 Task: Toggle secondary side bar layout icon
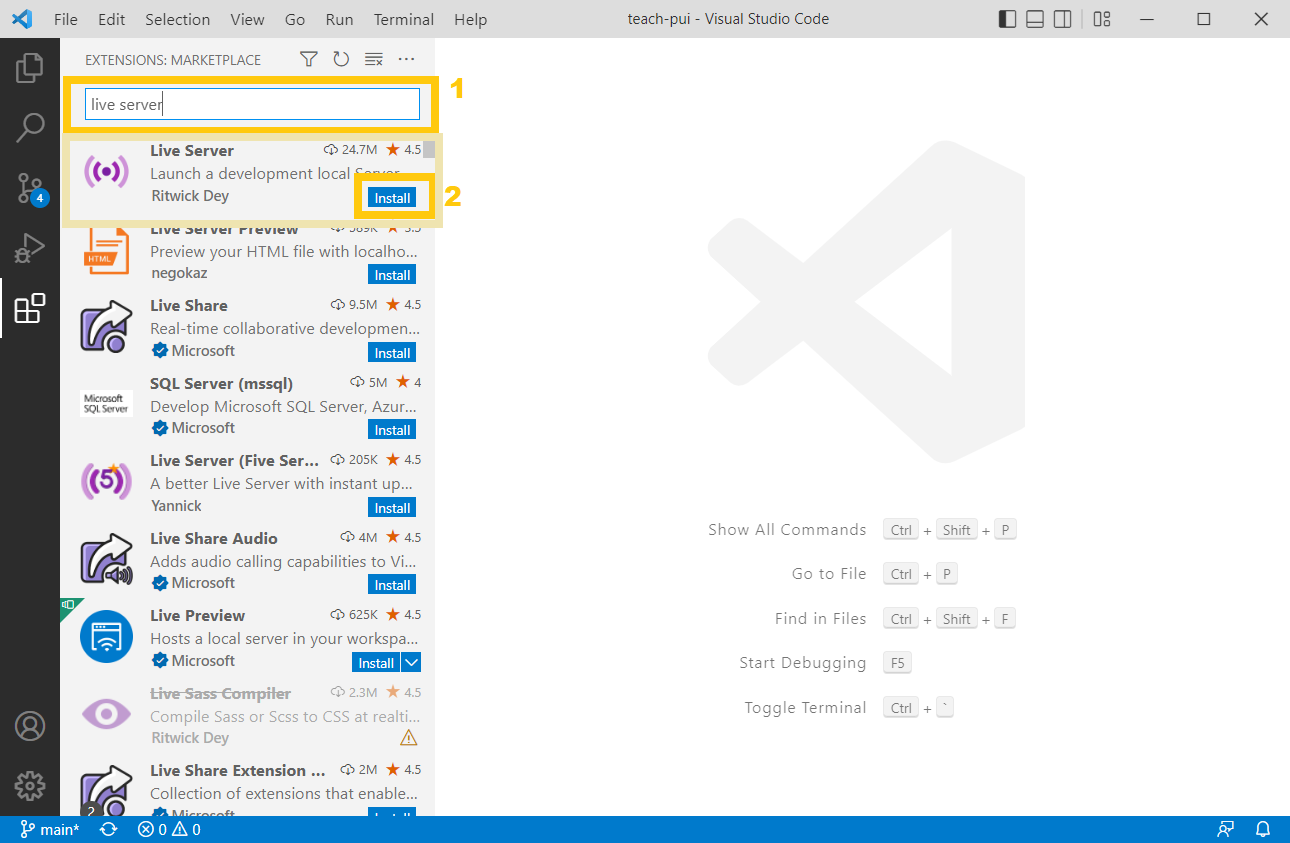[1063, 19]
